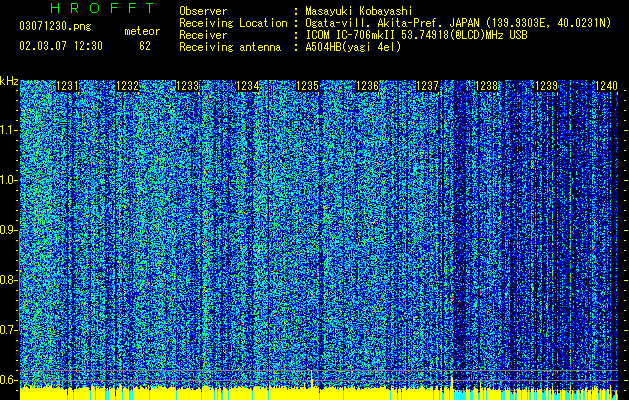
Task: Click the 1240 time marker
Action: [607, 86]
